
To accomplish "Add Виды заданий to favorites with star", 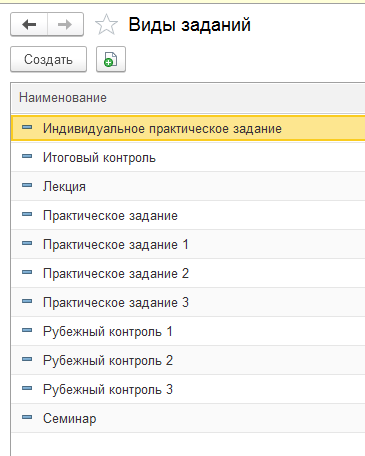I will click(106, 24).
